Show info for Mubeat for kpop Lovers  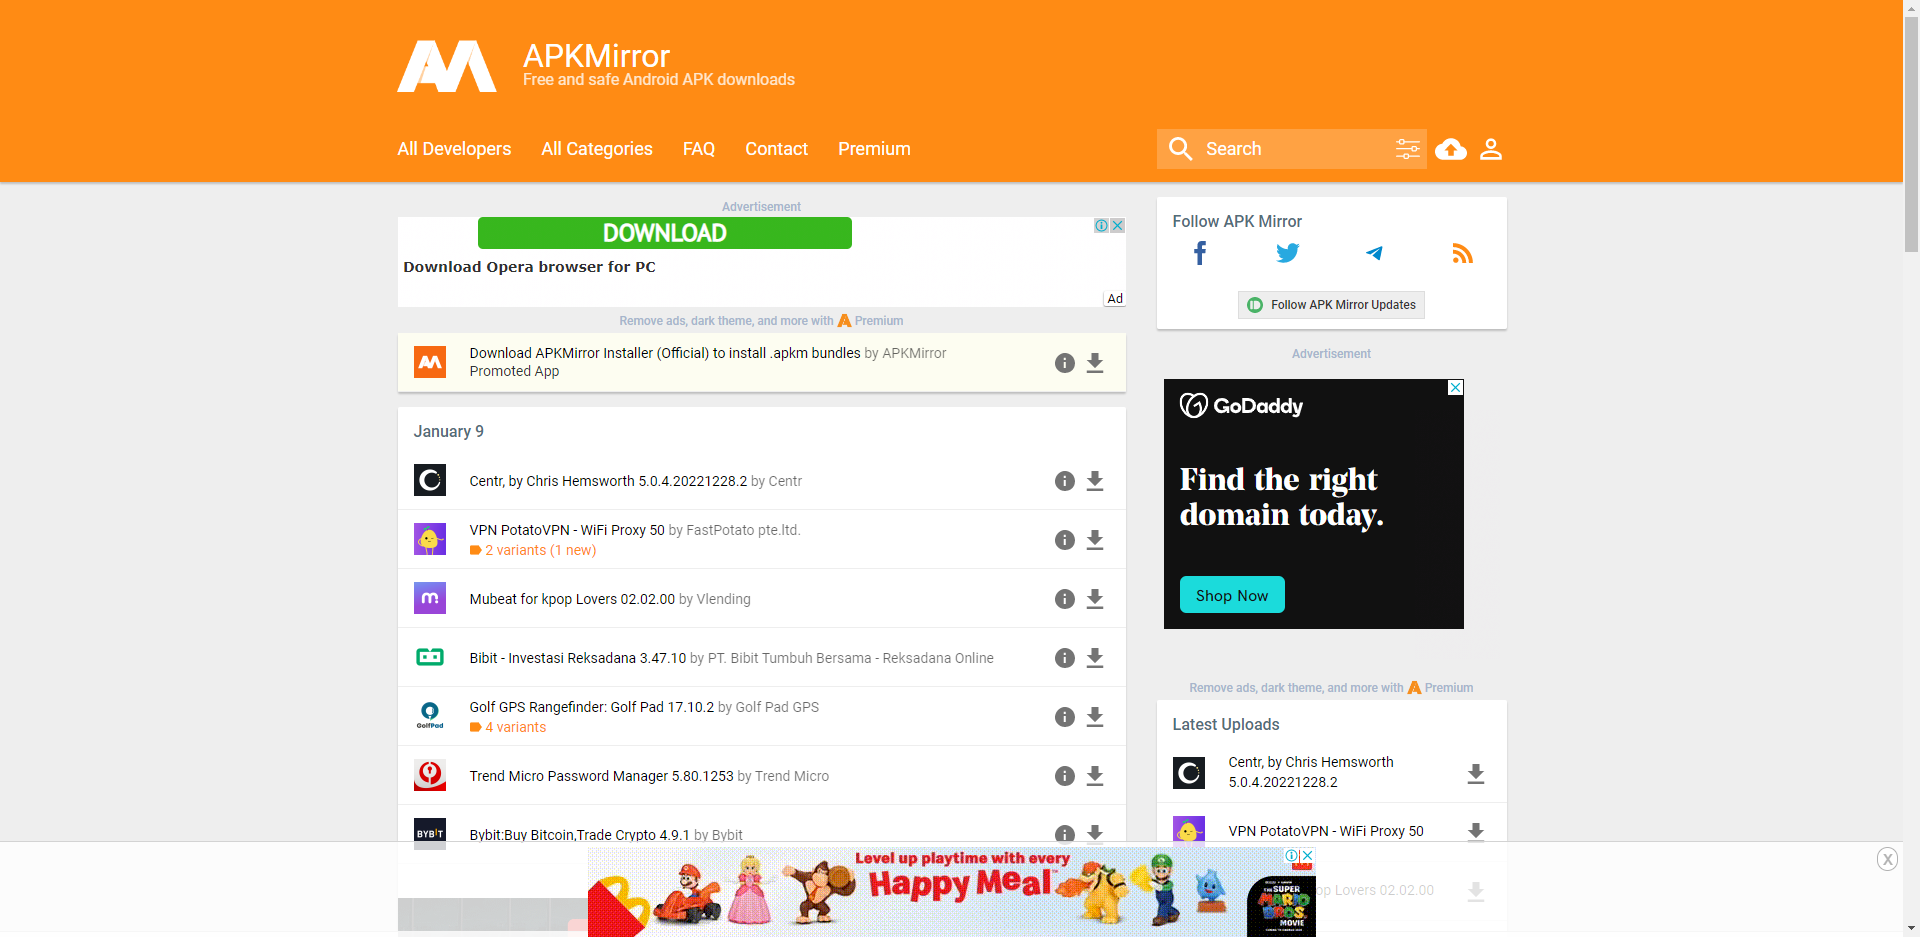(1065, 599)
